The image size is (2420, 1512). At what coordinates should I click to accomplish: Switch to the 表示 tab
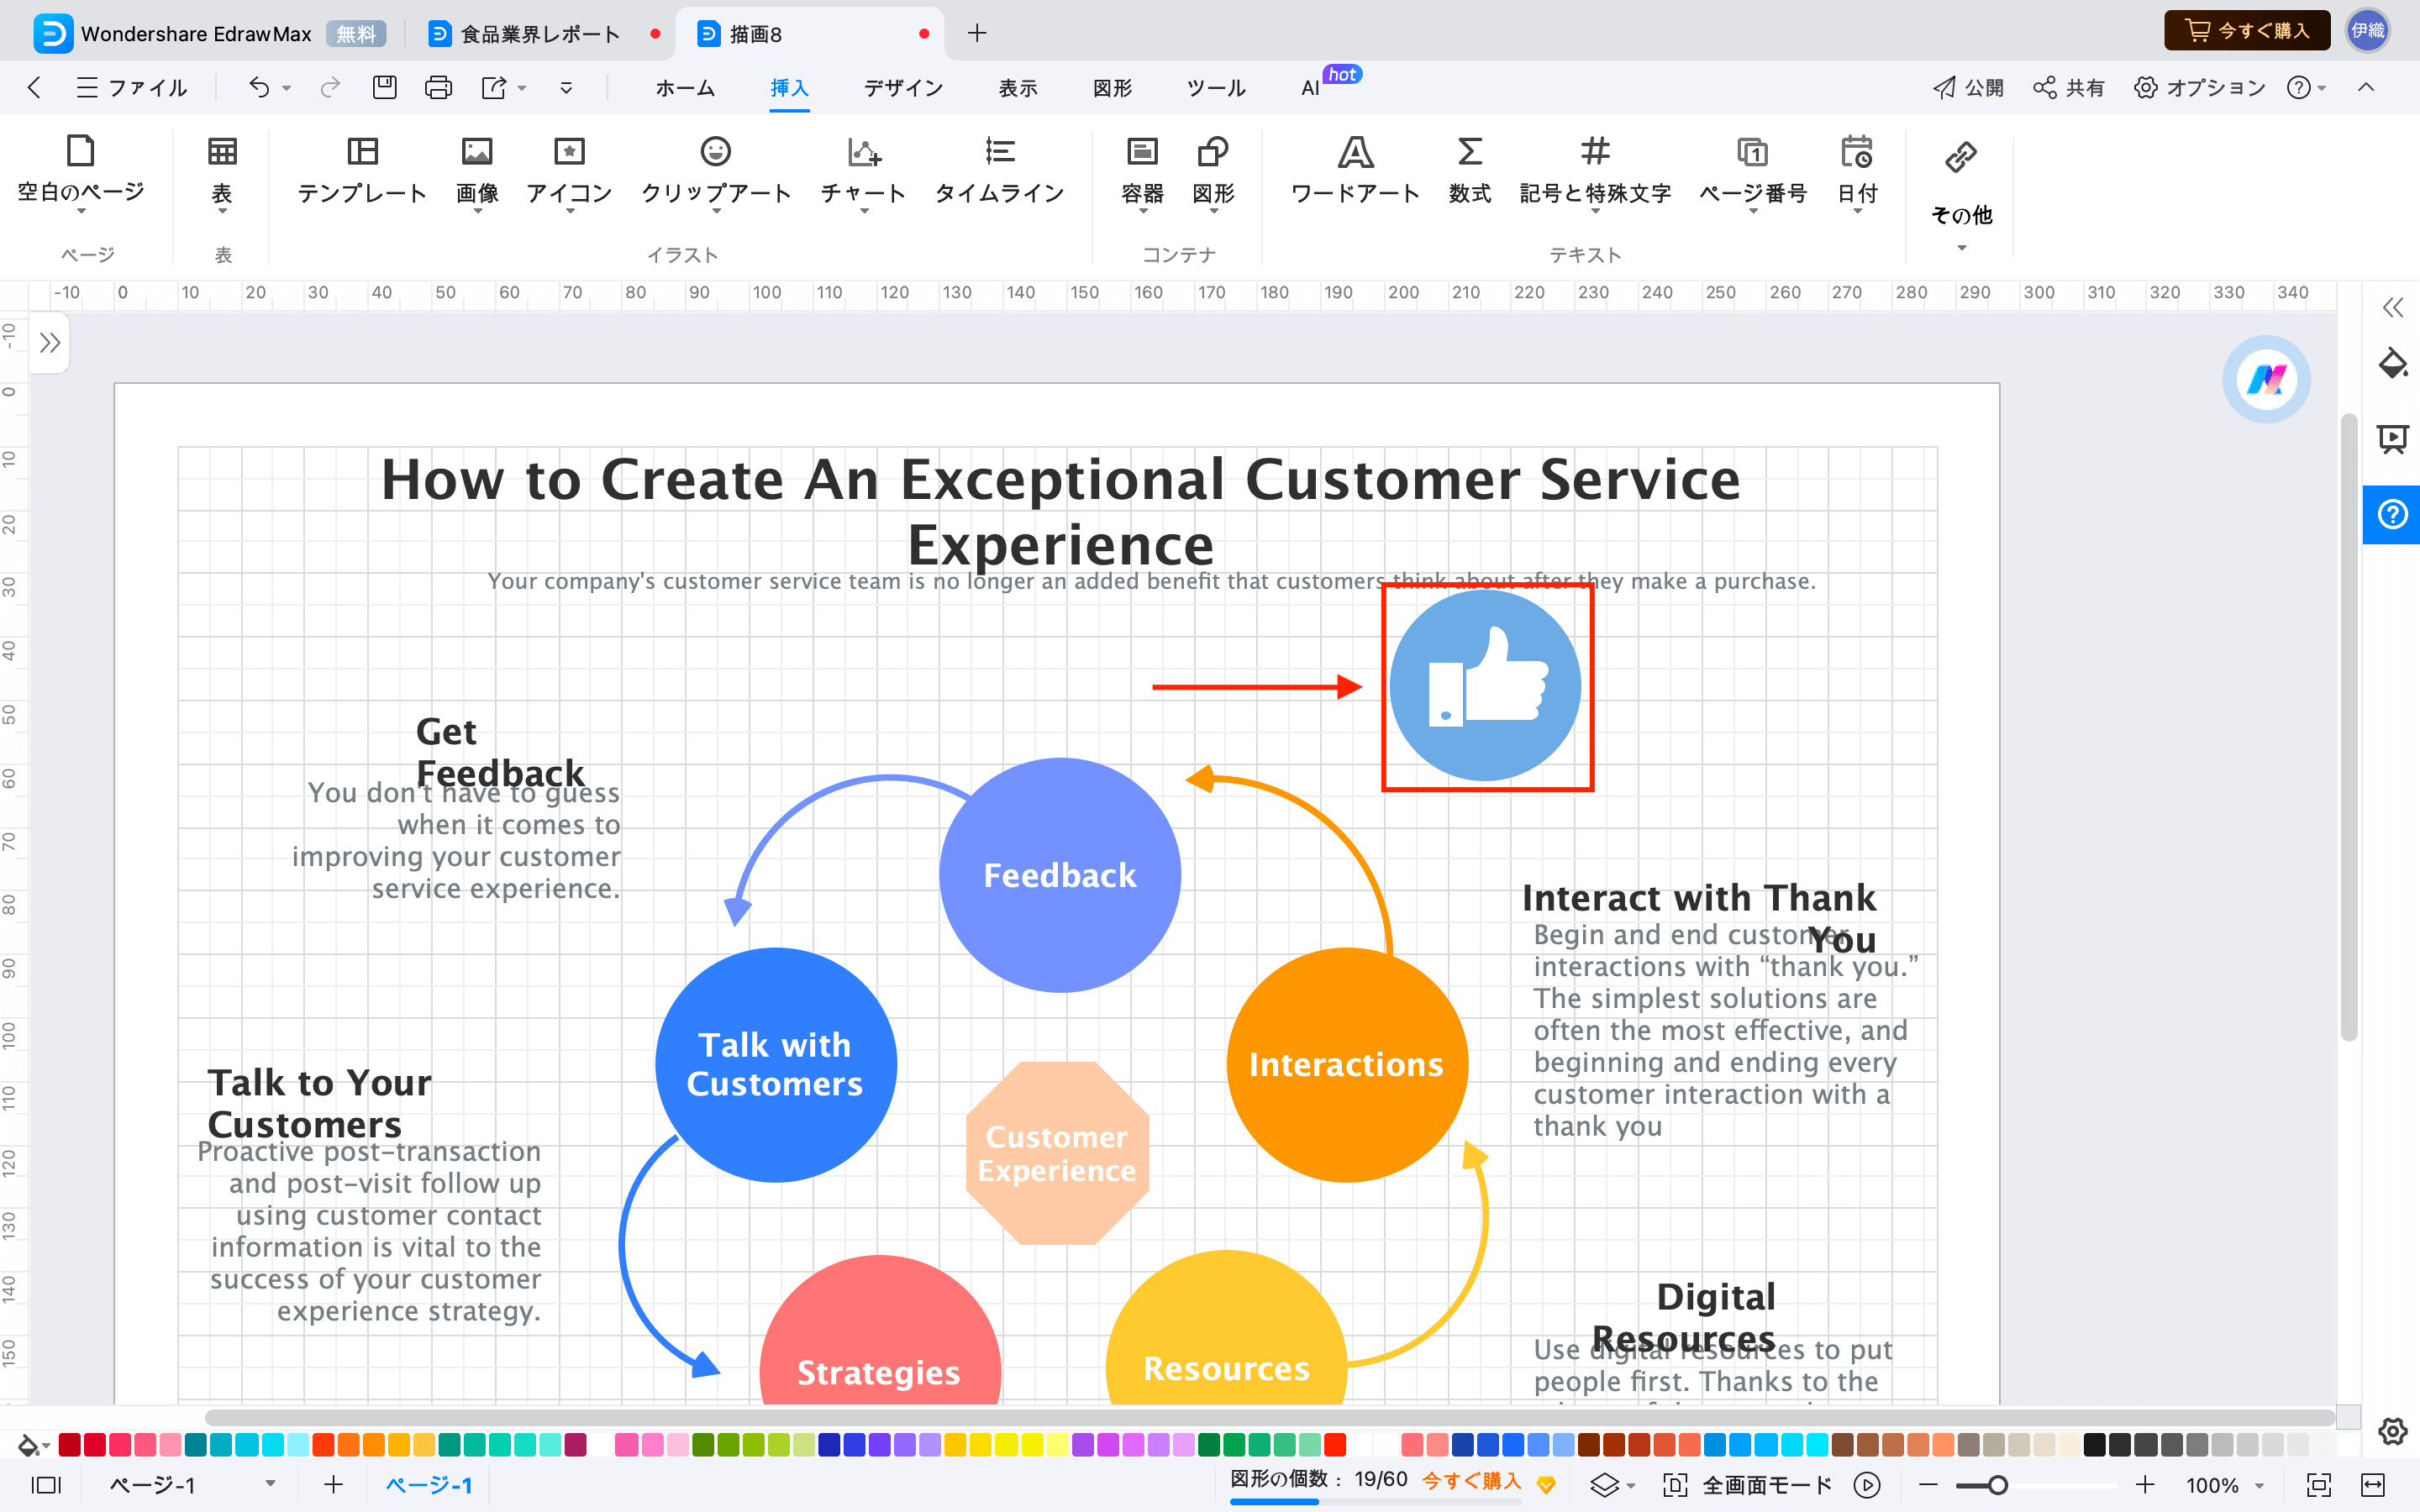1018,88
